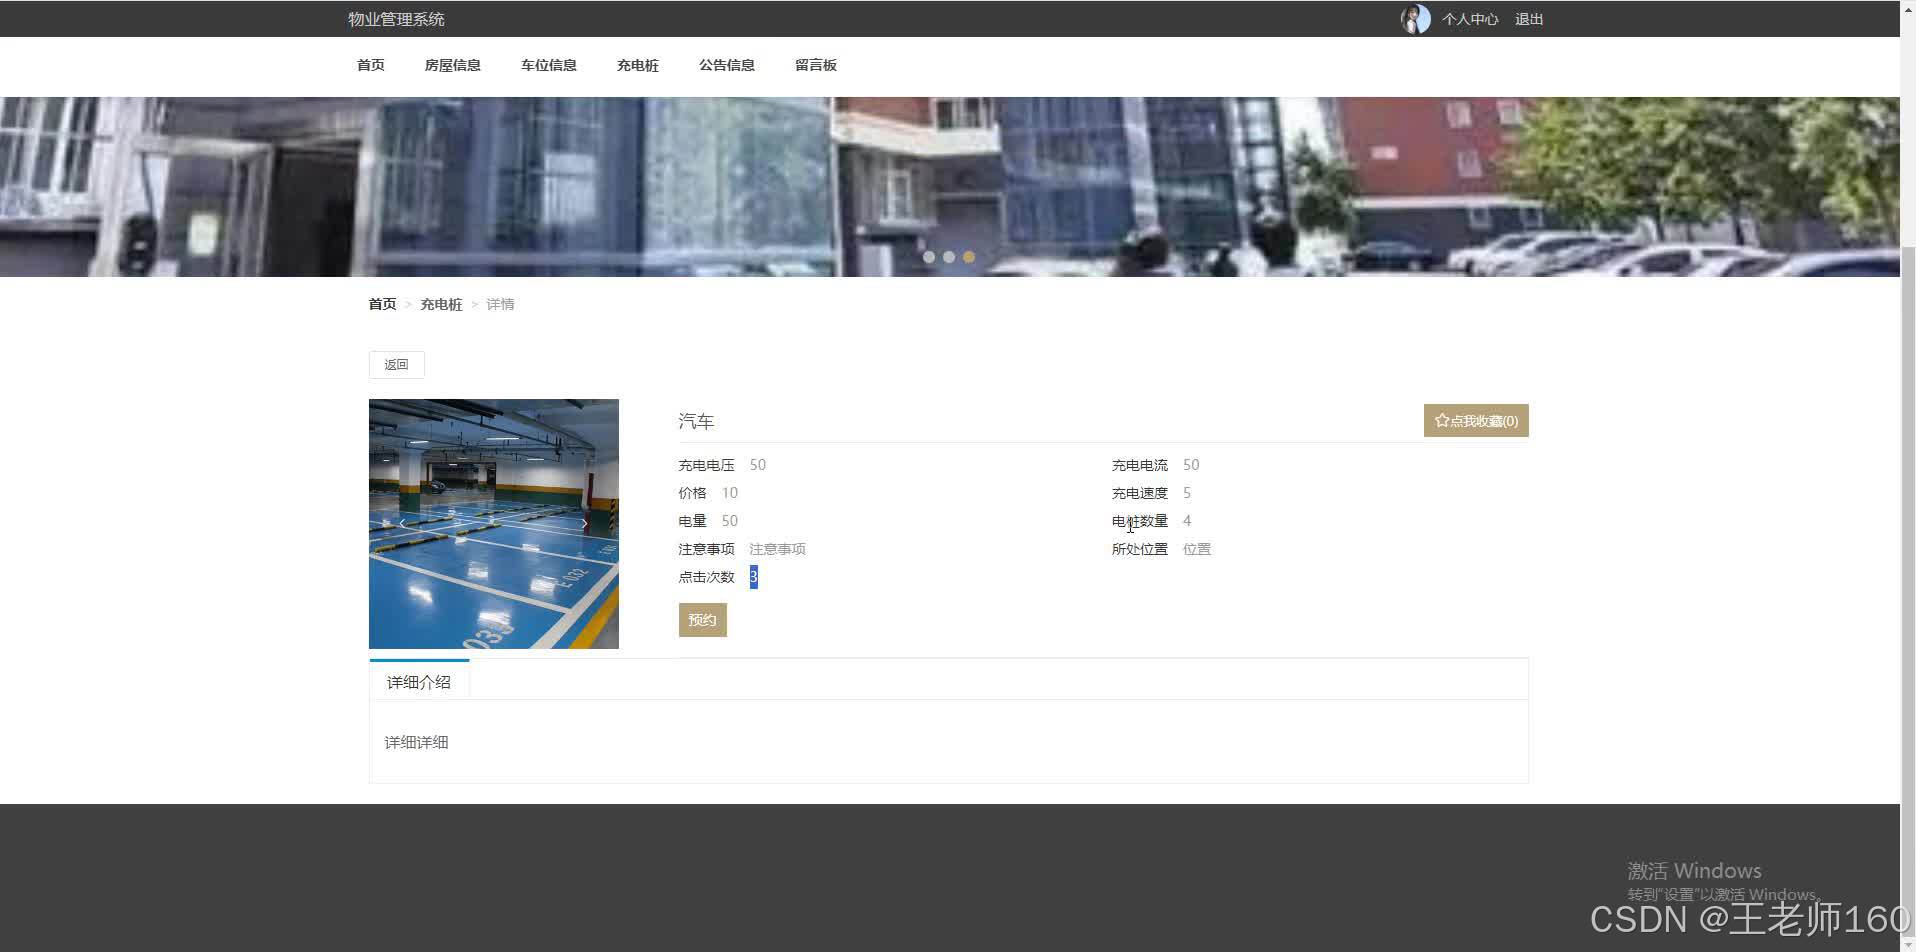Click highlighted 点击次数 value 3
Viewport: 1916px width, 952px height.
point(754,577)
